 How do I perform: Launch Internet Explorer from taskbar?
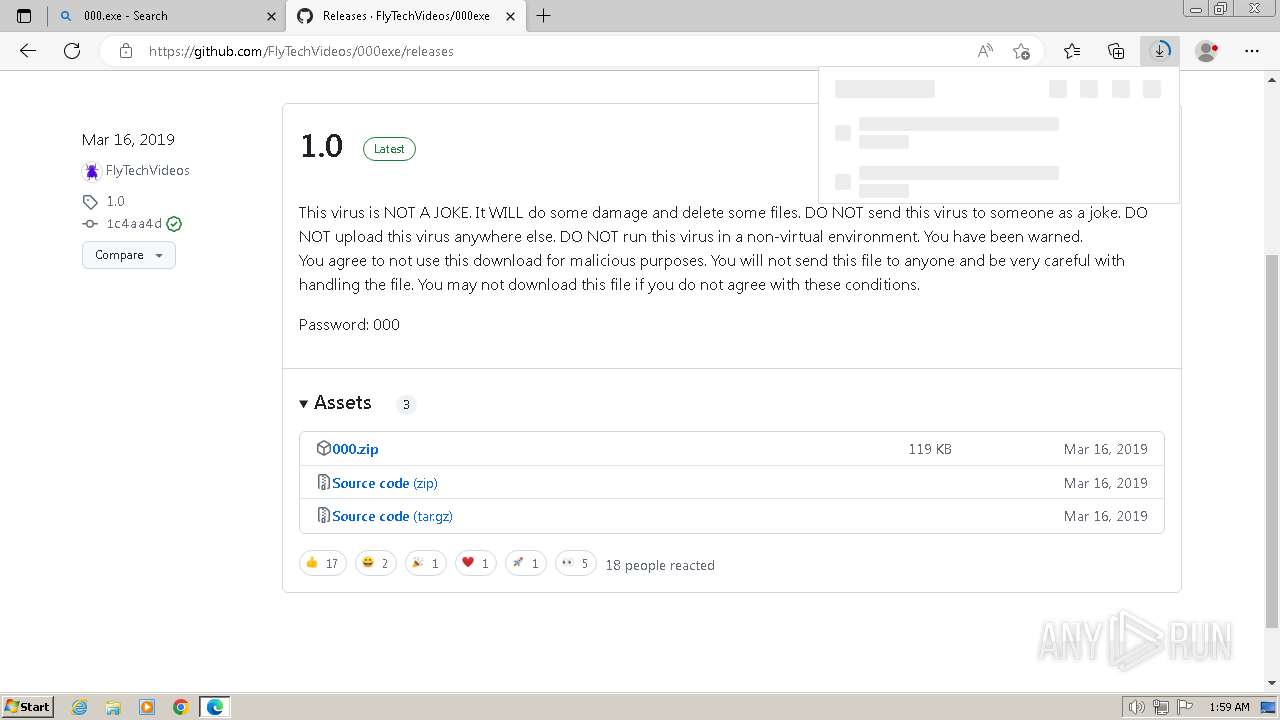click(x=80, y=707)
